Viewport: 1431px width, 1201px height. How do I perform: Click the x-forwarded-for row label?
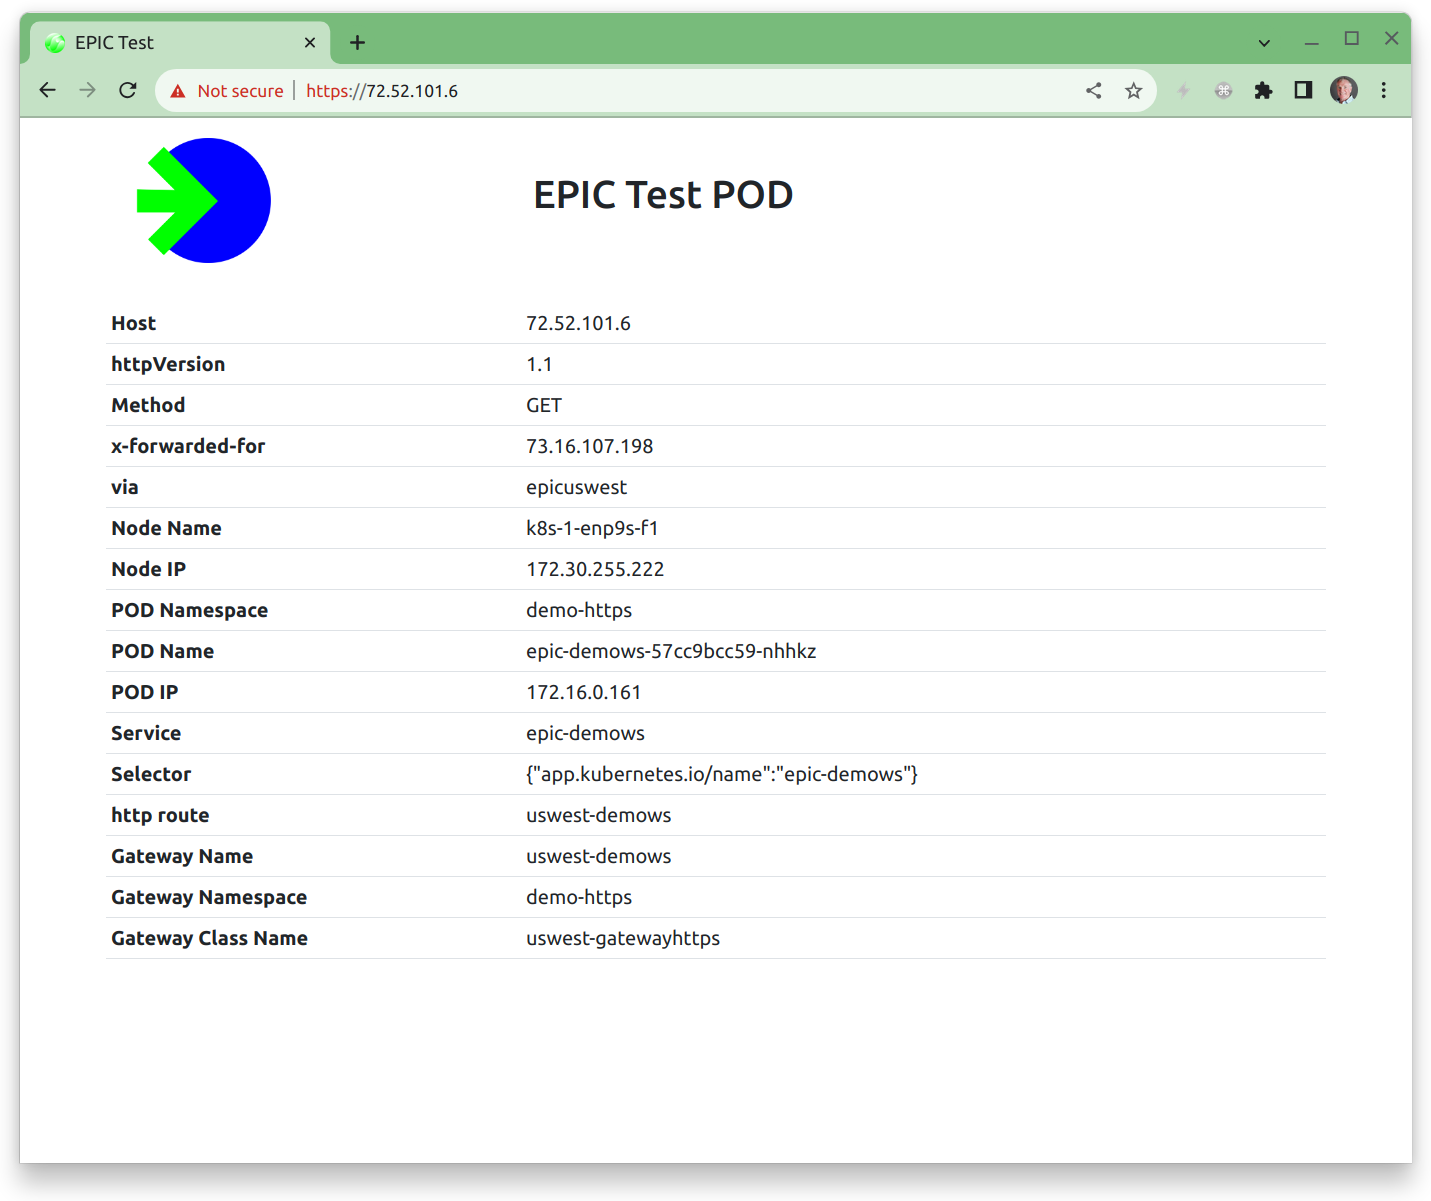[188, 446]
